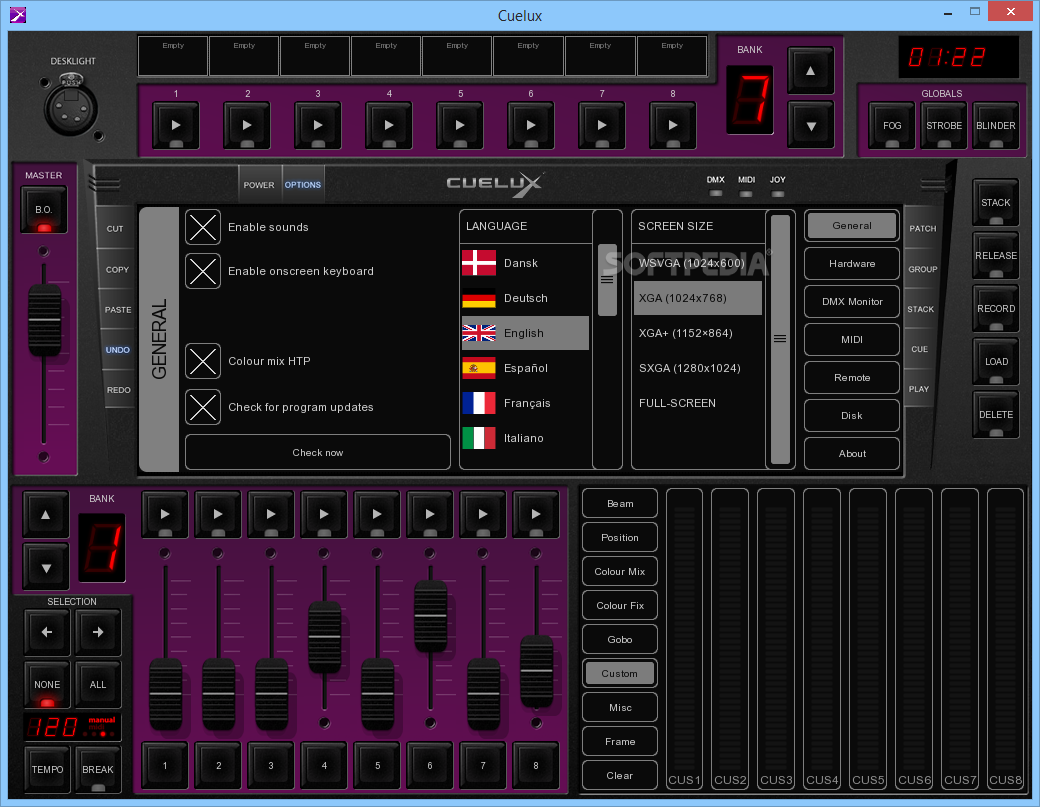
Task: Open the CUE side tab
Action: [919, 349]
